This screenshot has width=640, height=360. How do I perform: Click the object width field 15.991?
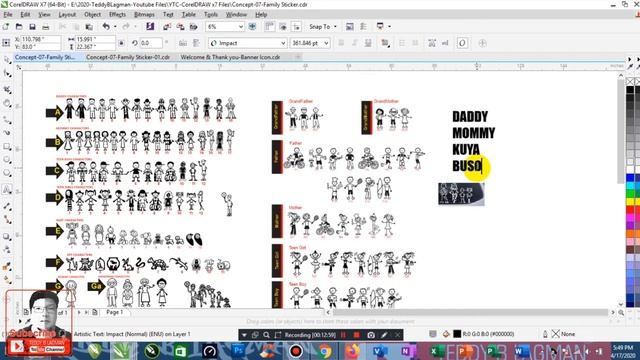click(95, 39)
